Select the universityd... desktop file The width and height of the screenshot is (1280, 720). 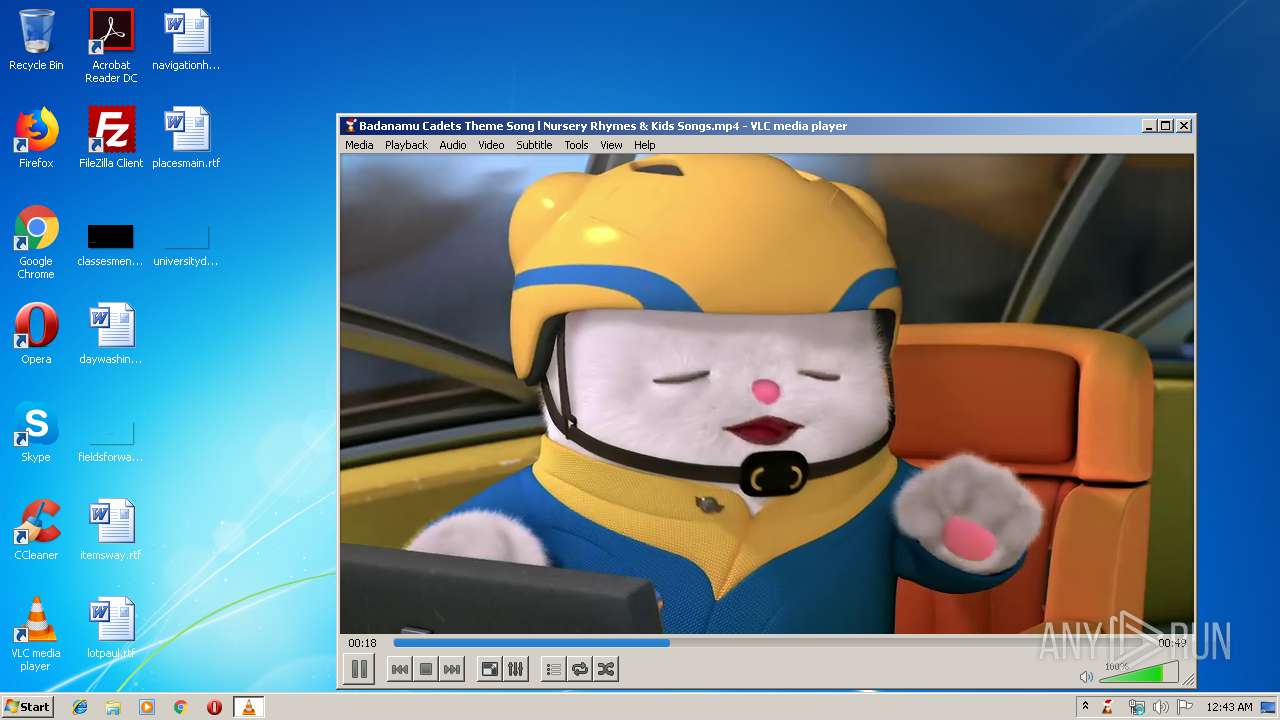pos(186,246)
